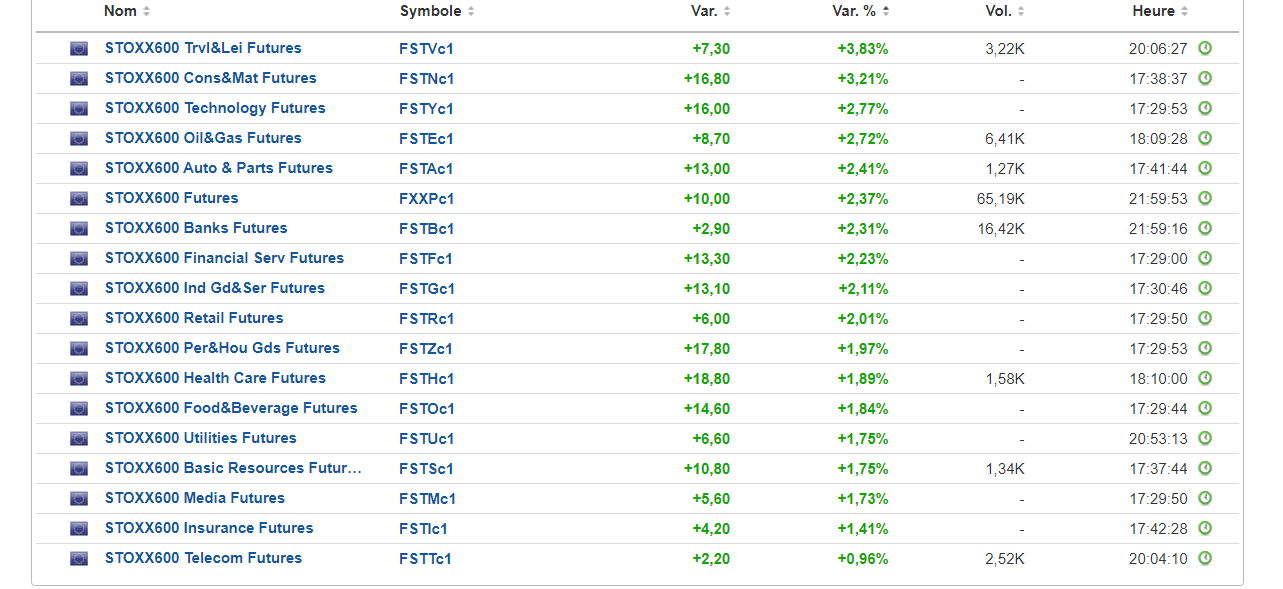Open STOXX600 Technology Futures link
This screenshot has width=1283, height=589.
[x=215, y=108]
